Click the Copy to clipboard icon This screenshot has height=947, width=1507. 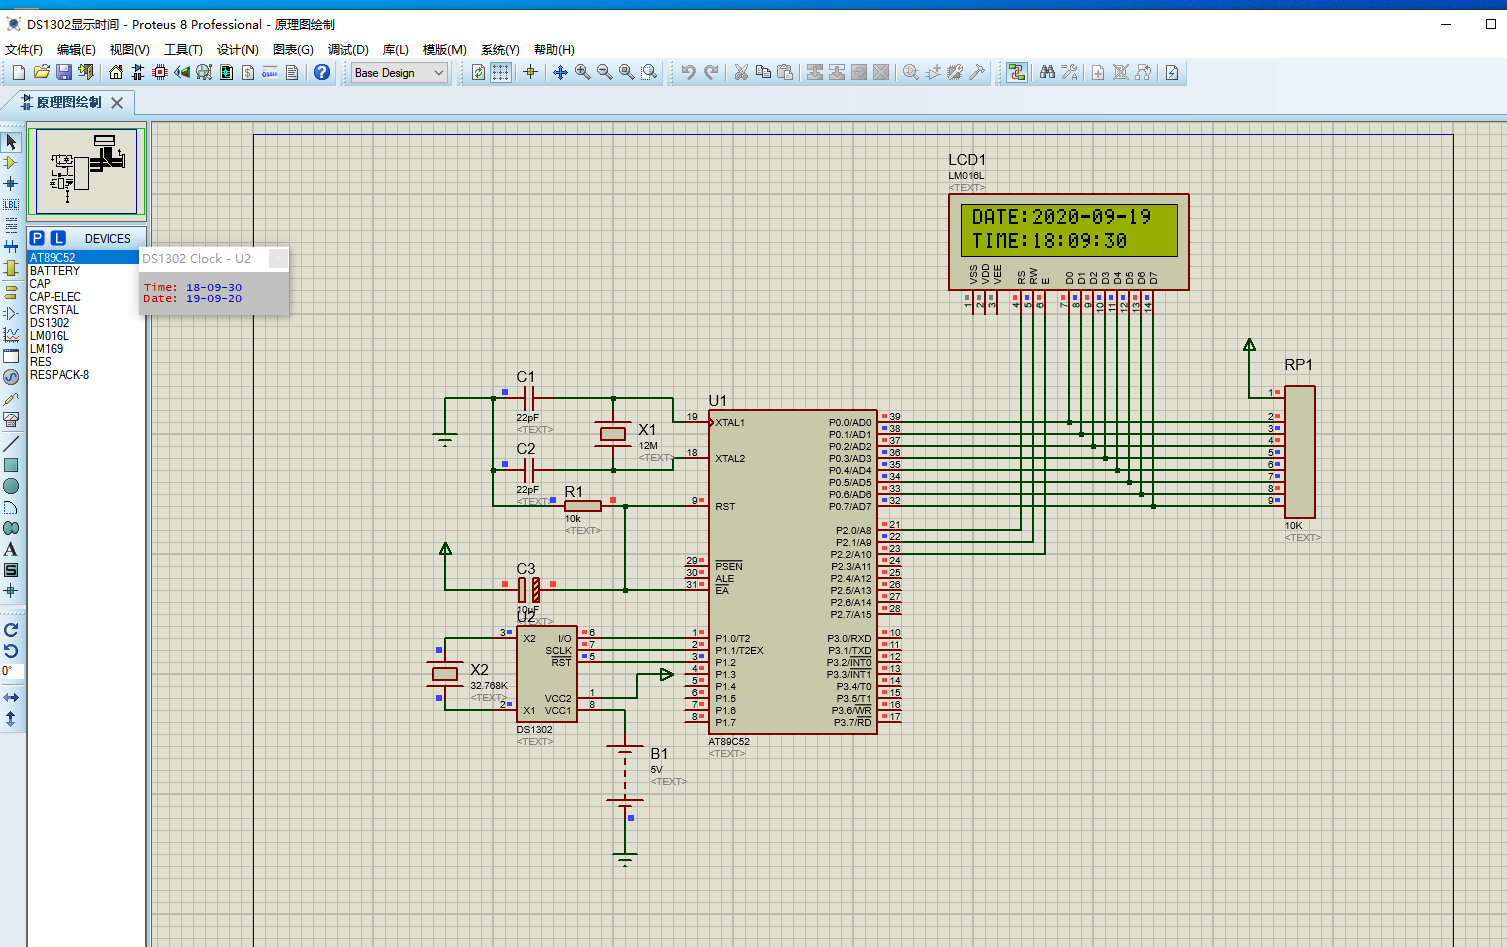(763, 72)
